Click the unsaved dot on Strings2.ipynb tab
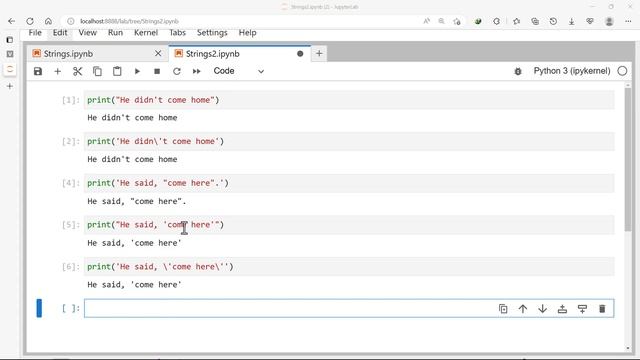Screen dimensions: 640x360 click(300, 53)
